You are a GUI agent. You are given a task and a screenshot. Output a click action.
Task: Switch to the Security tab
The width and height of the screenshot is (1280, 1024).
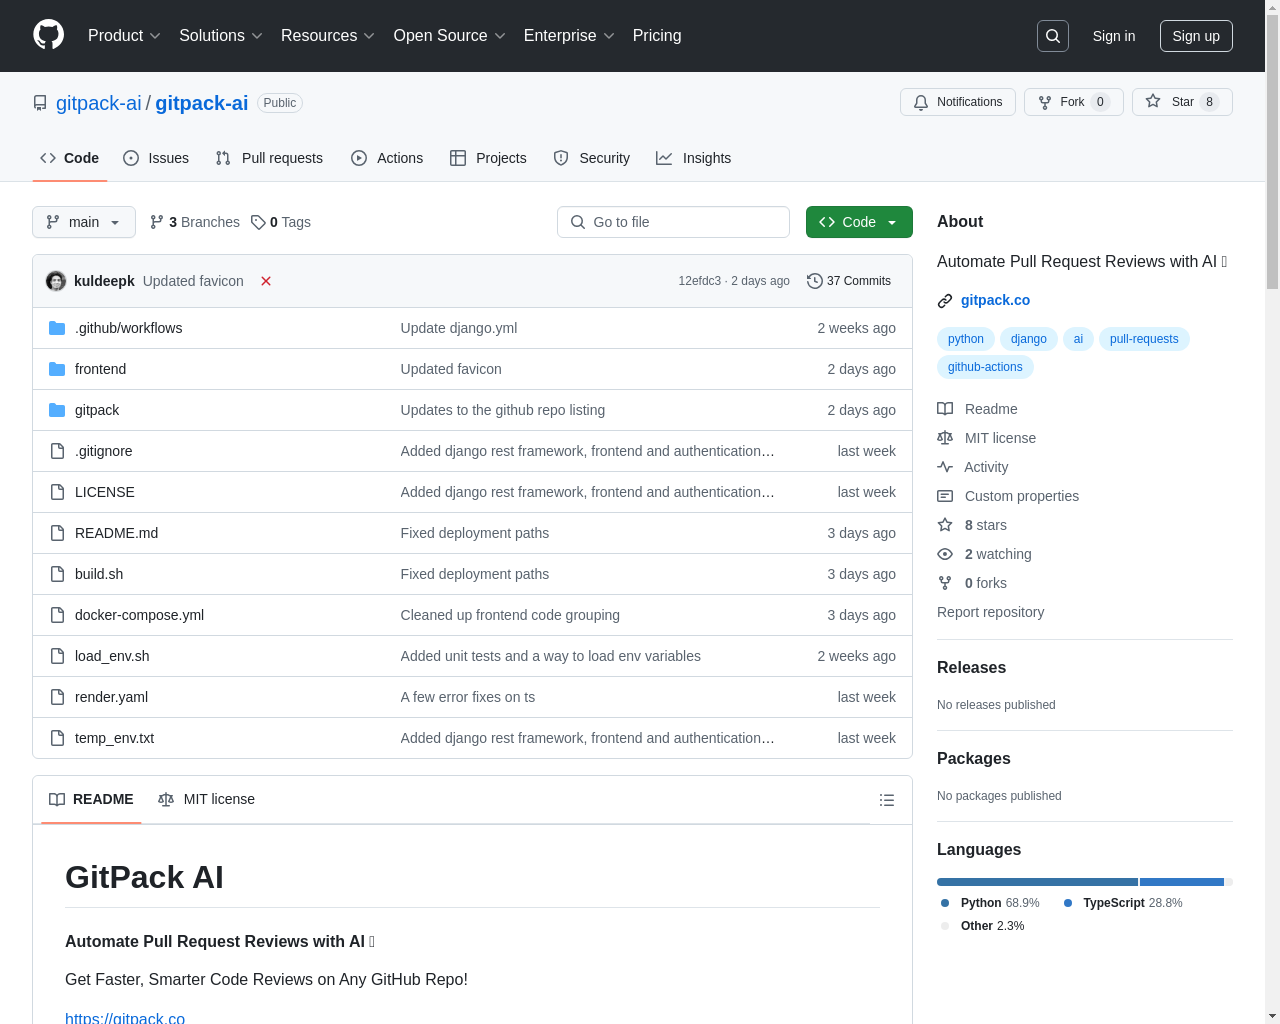592,158
